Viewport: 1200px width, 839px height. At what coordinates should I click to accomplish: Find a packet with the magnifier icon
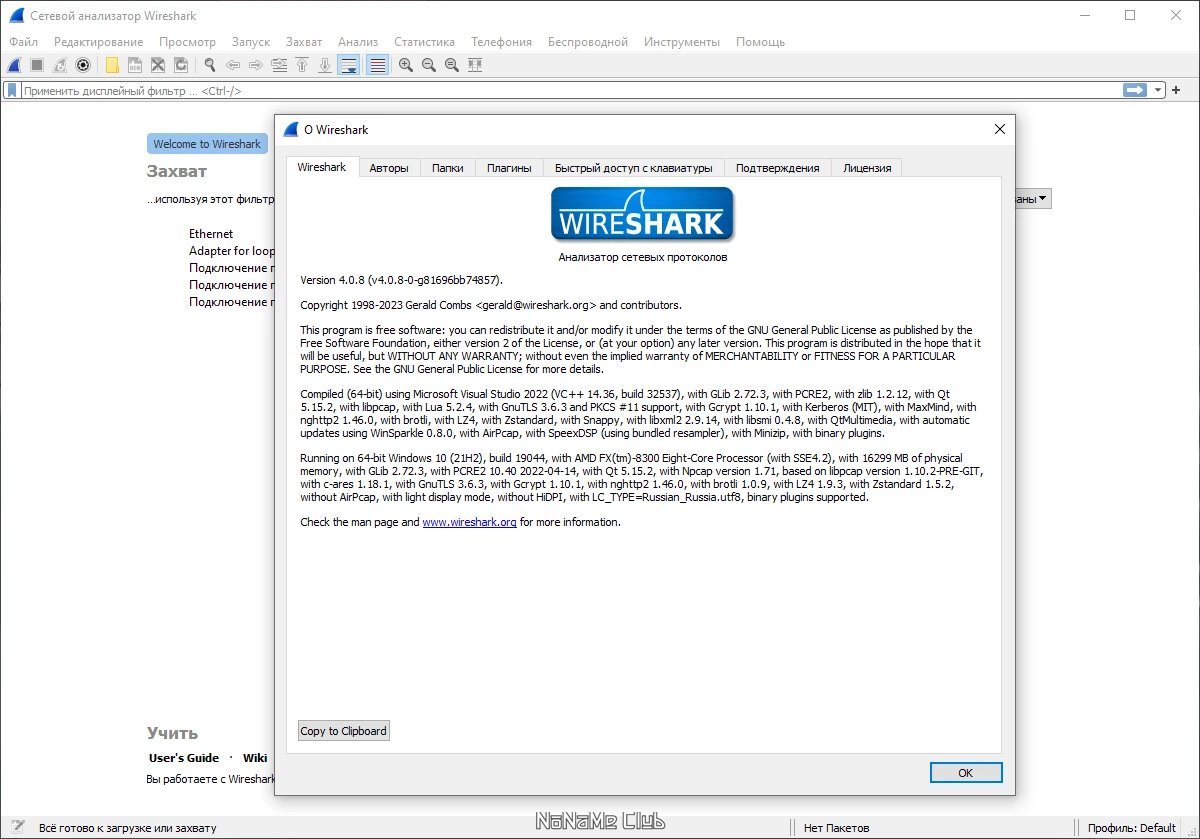point(210,65)
